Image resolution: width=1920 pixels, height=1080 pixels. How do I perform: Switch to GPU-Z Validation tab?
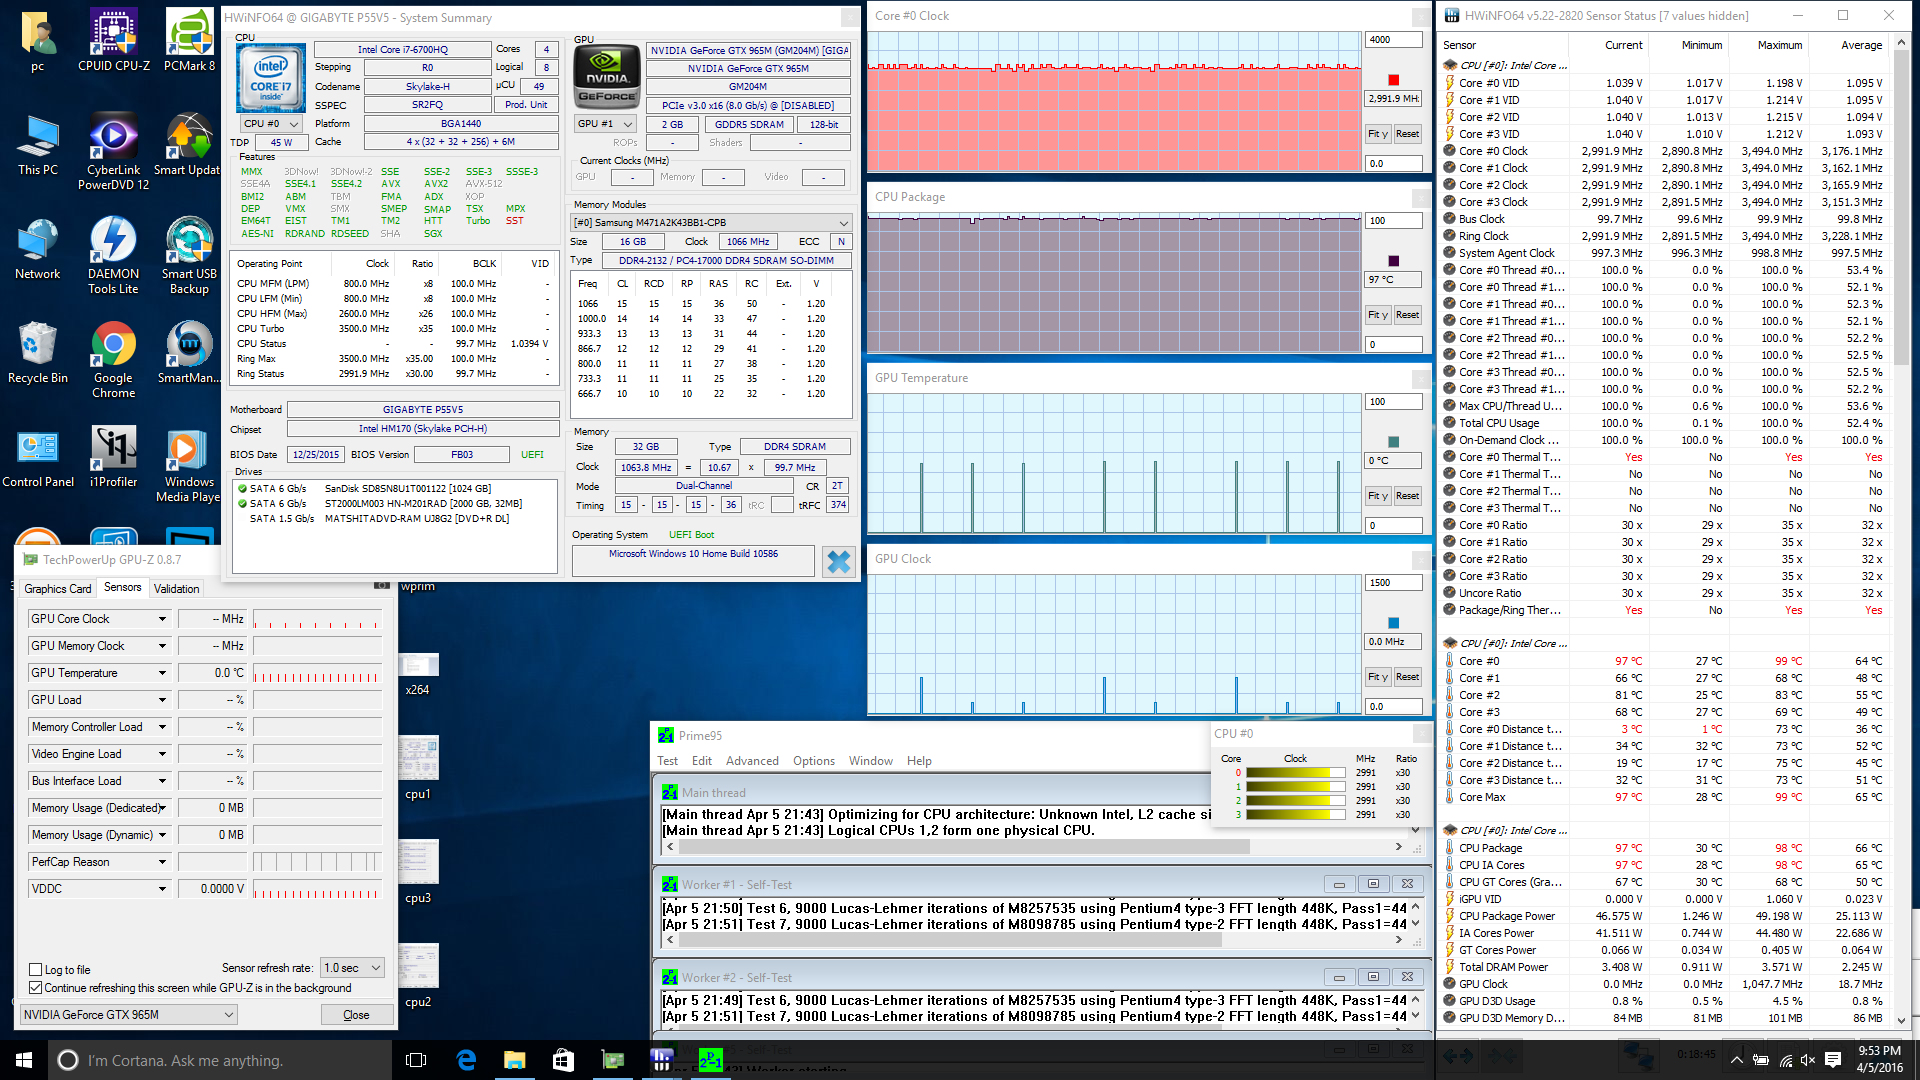(x=176, y=589)
